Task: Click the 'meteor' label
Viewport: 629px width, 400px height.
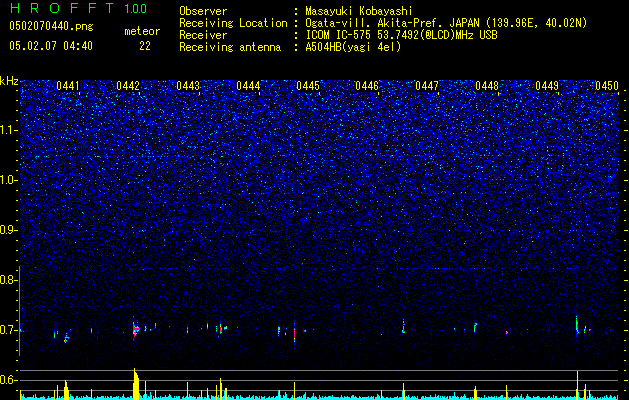Action: pos(142,31)
